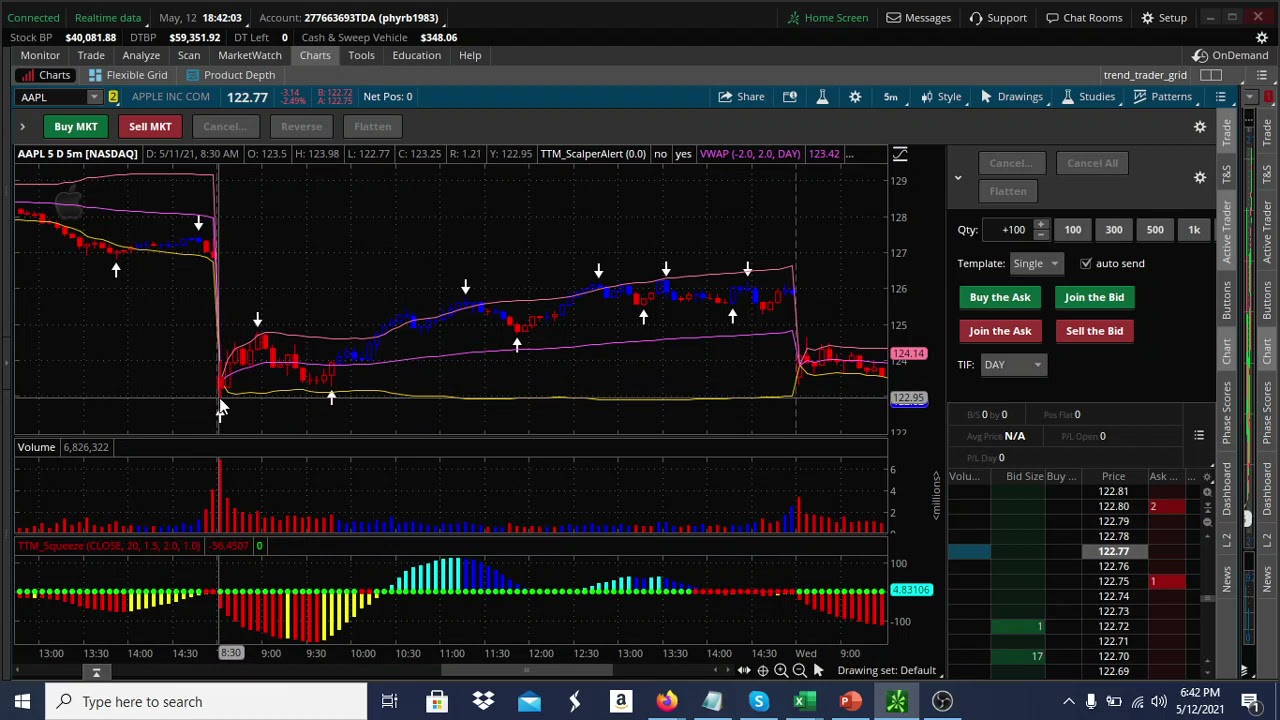Click the Sell the Bid button
The width and height of the screenshot is (1280, 720).
click(1094, 331)
